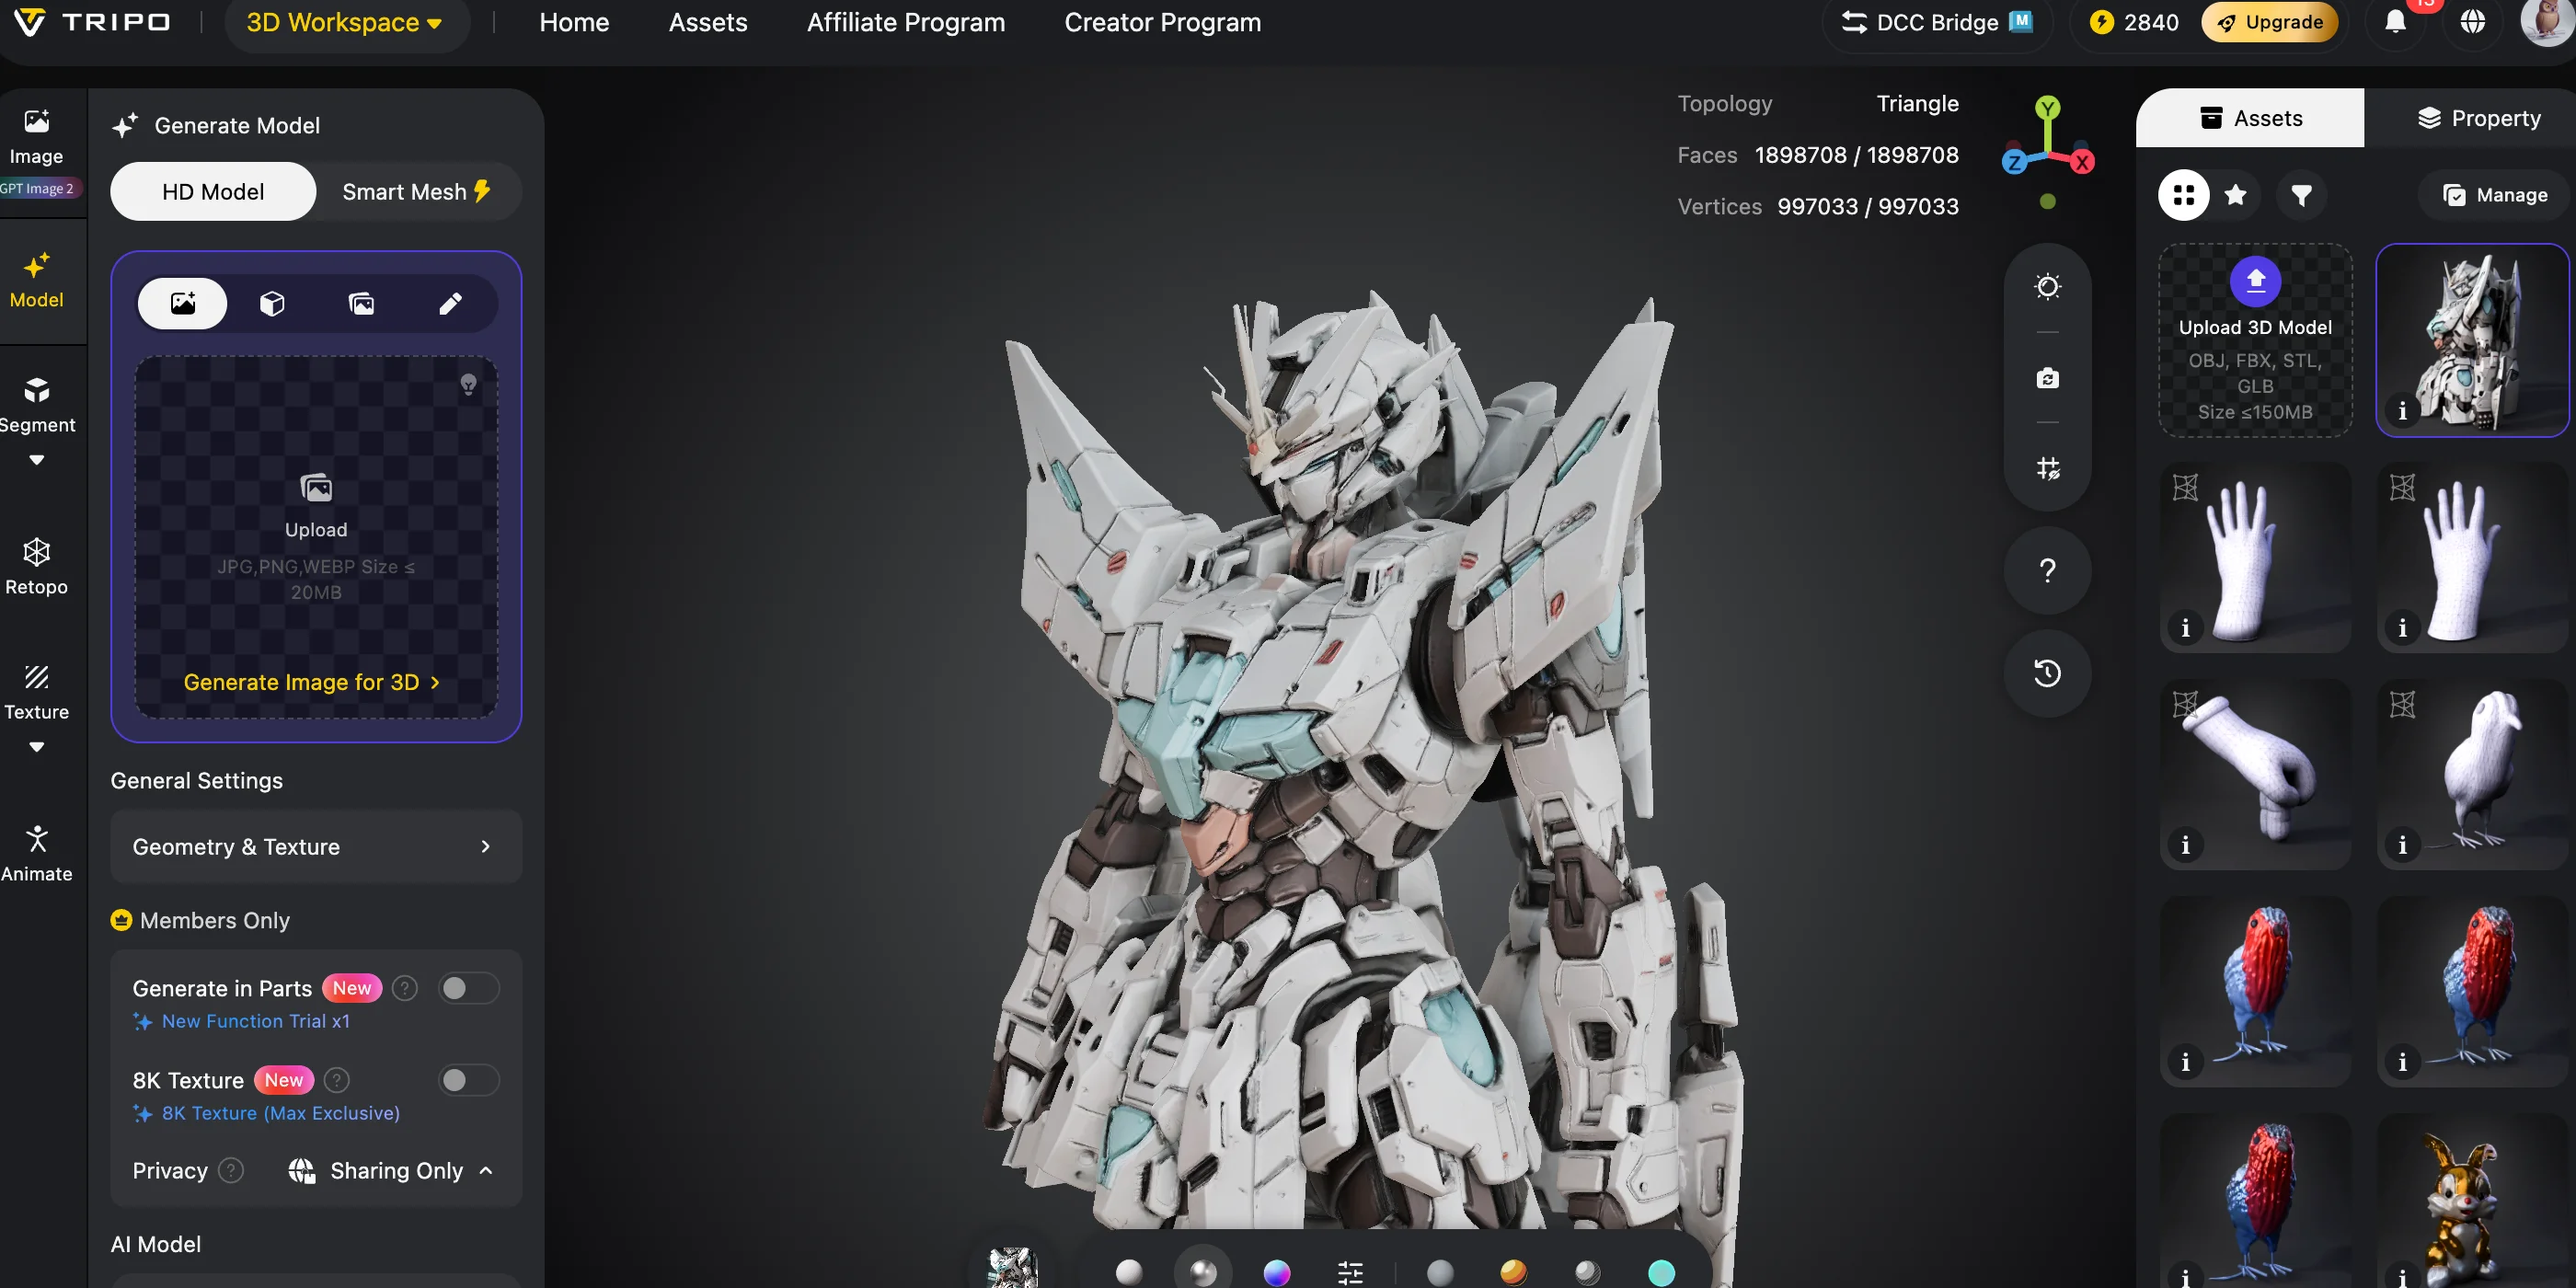Open the Sharing Only privacy dropdown
Viewport: 2576px width, 1288px height.
391,1170
